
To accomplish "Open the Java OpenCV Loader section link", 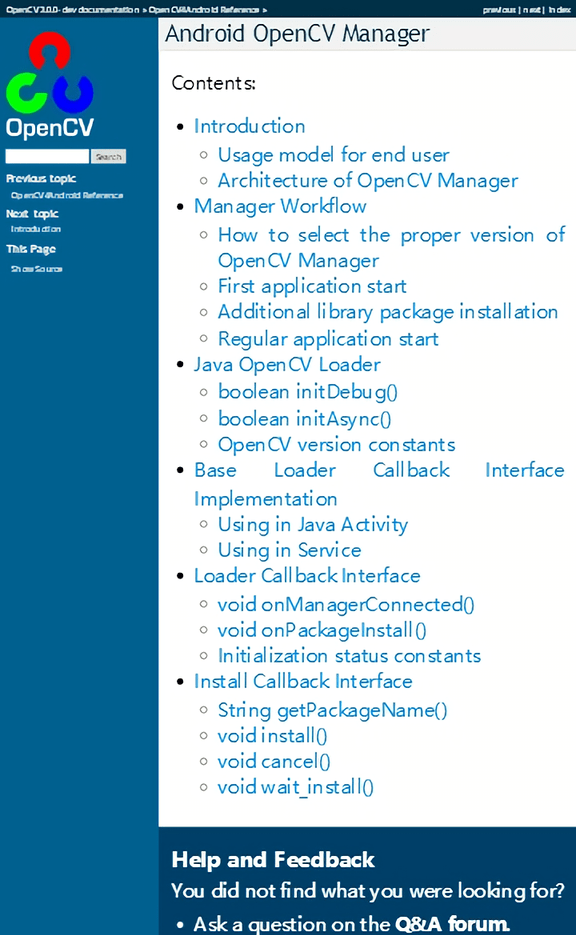I will (x=287, y=365).
